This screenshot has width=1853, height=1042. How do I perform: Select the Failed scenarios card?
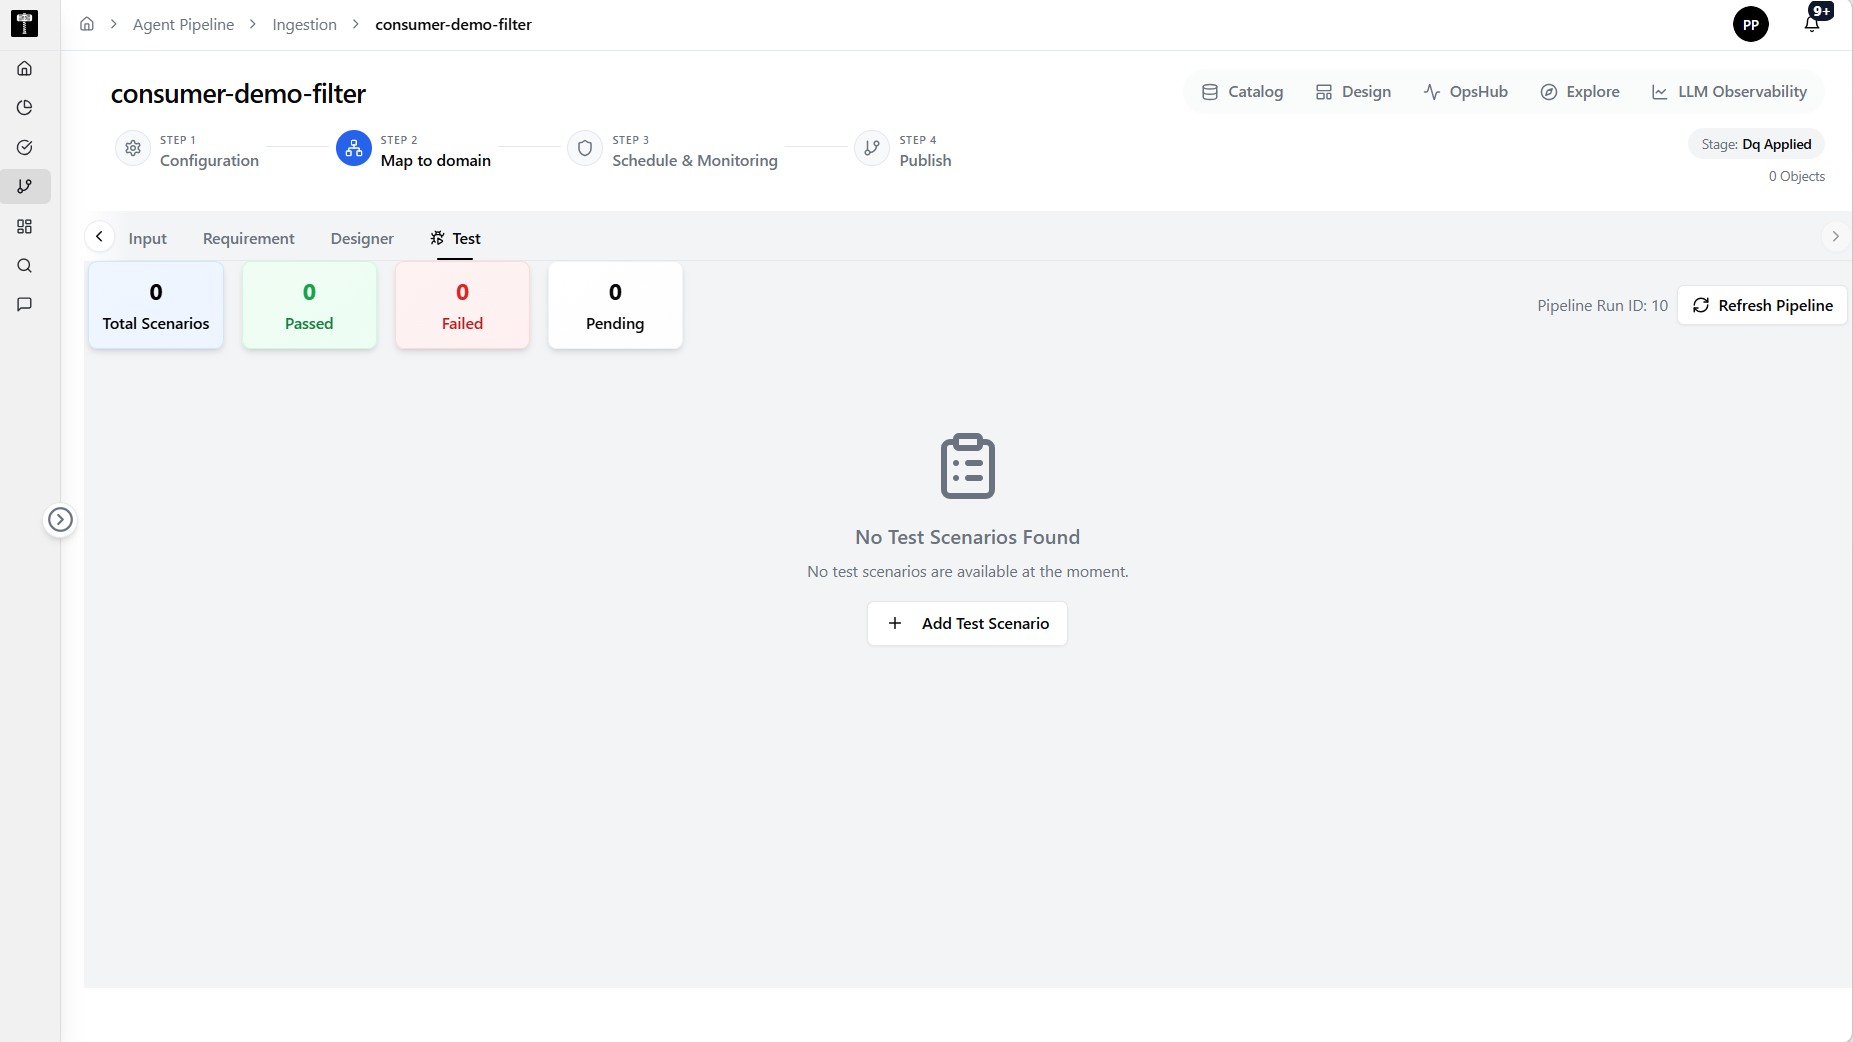(462, 305)
